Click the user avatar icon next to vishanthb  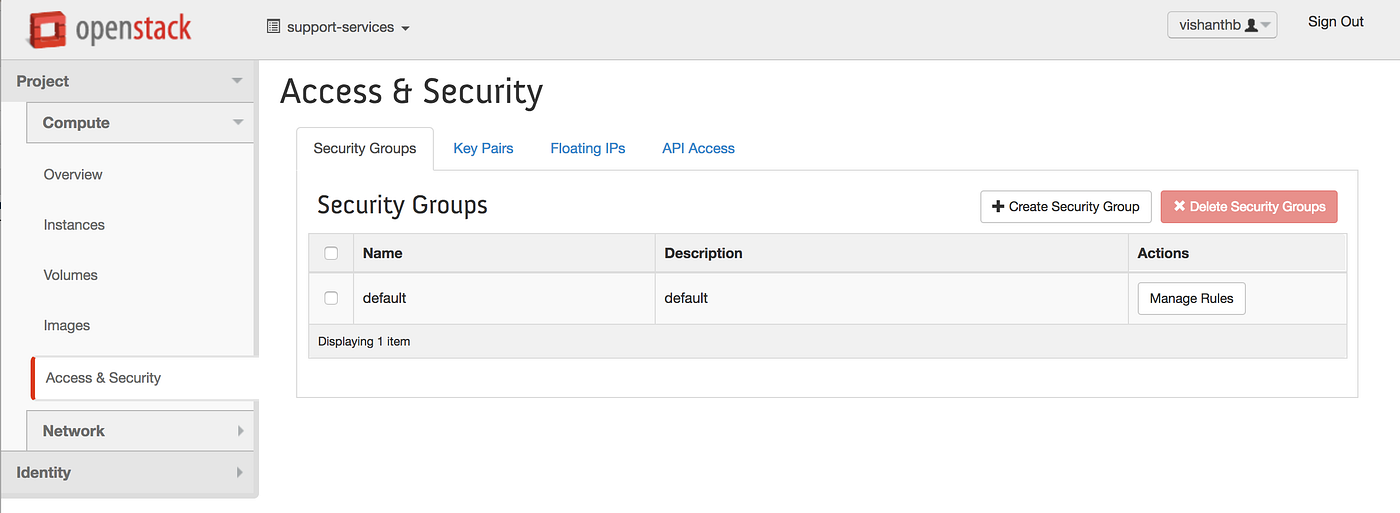coord(1251,26)
